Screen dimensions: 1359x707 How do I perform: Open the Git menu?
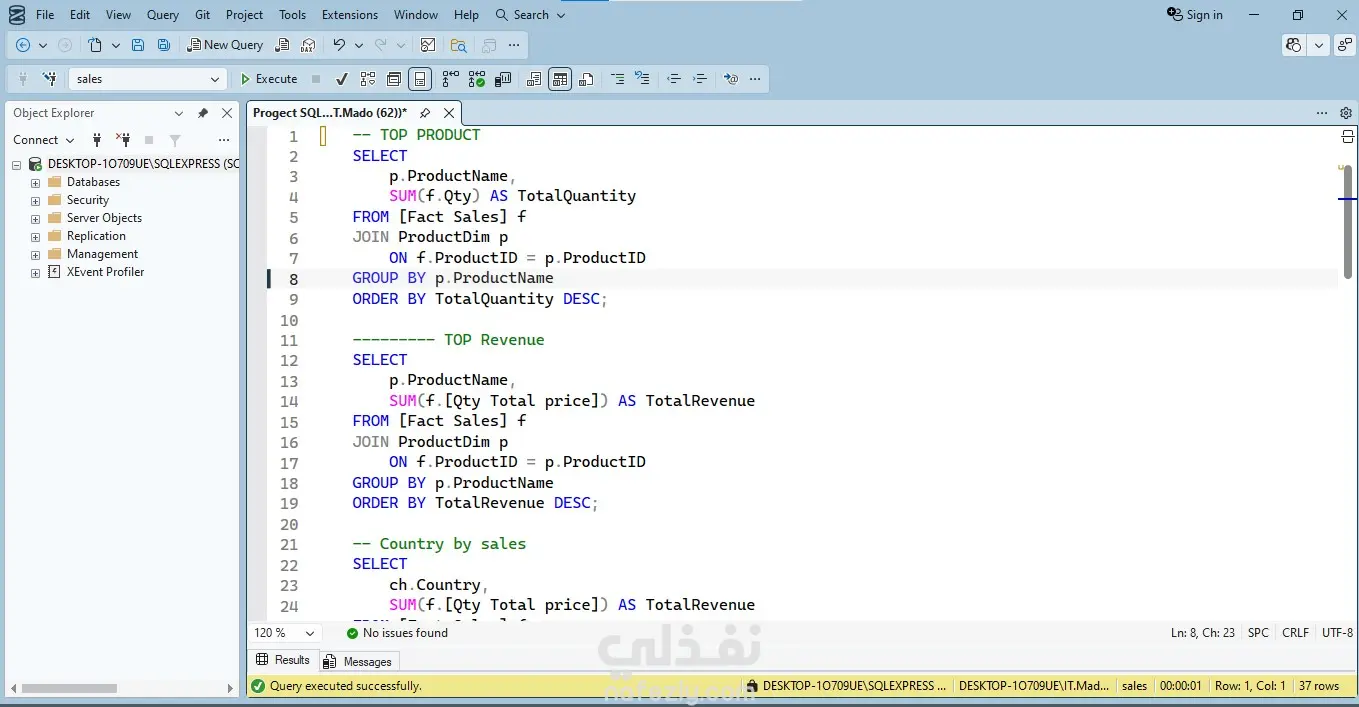pyautogui.click(x=203, y=15)
